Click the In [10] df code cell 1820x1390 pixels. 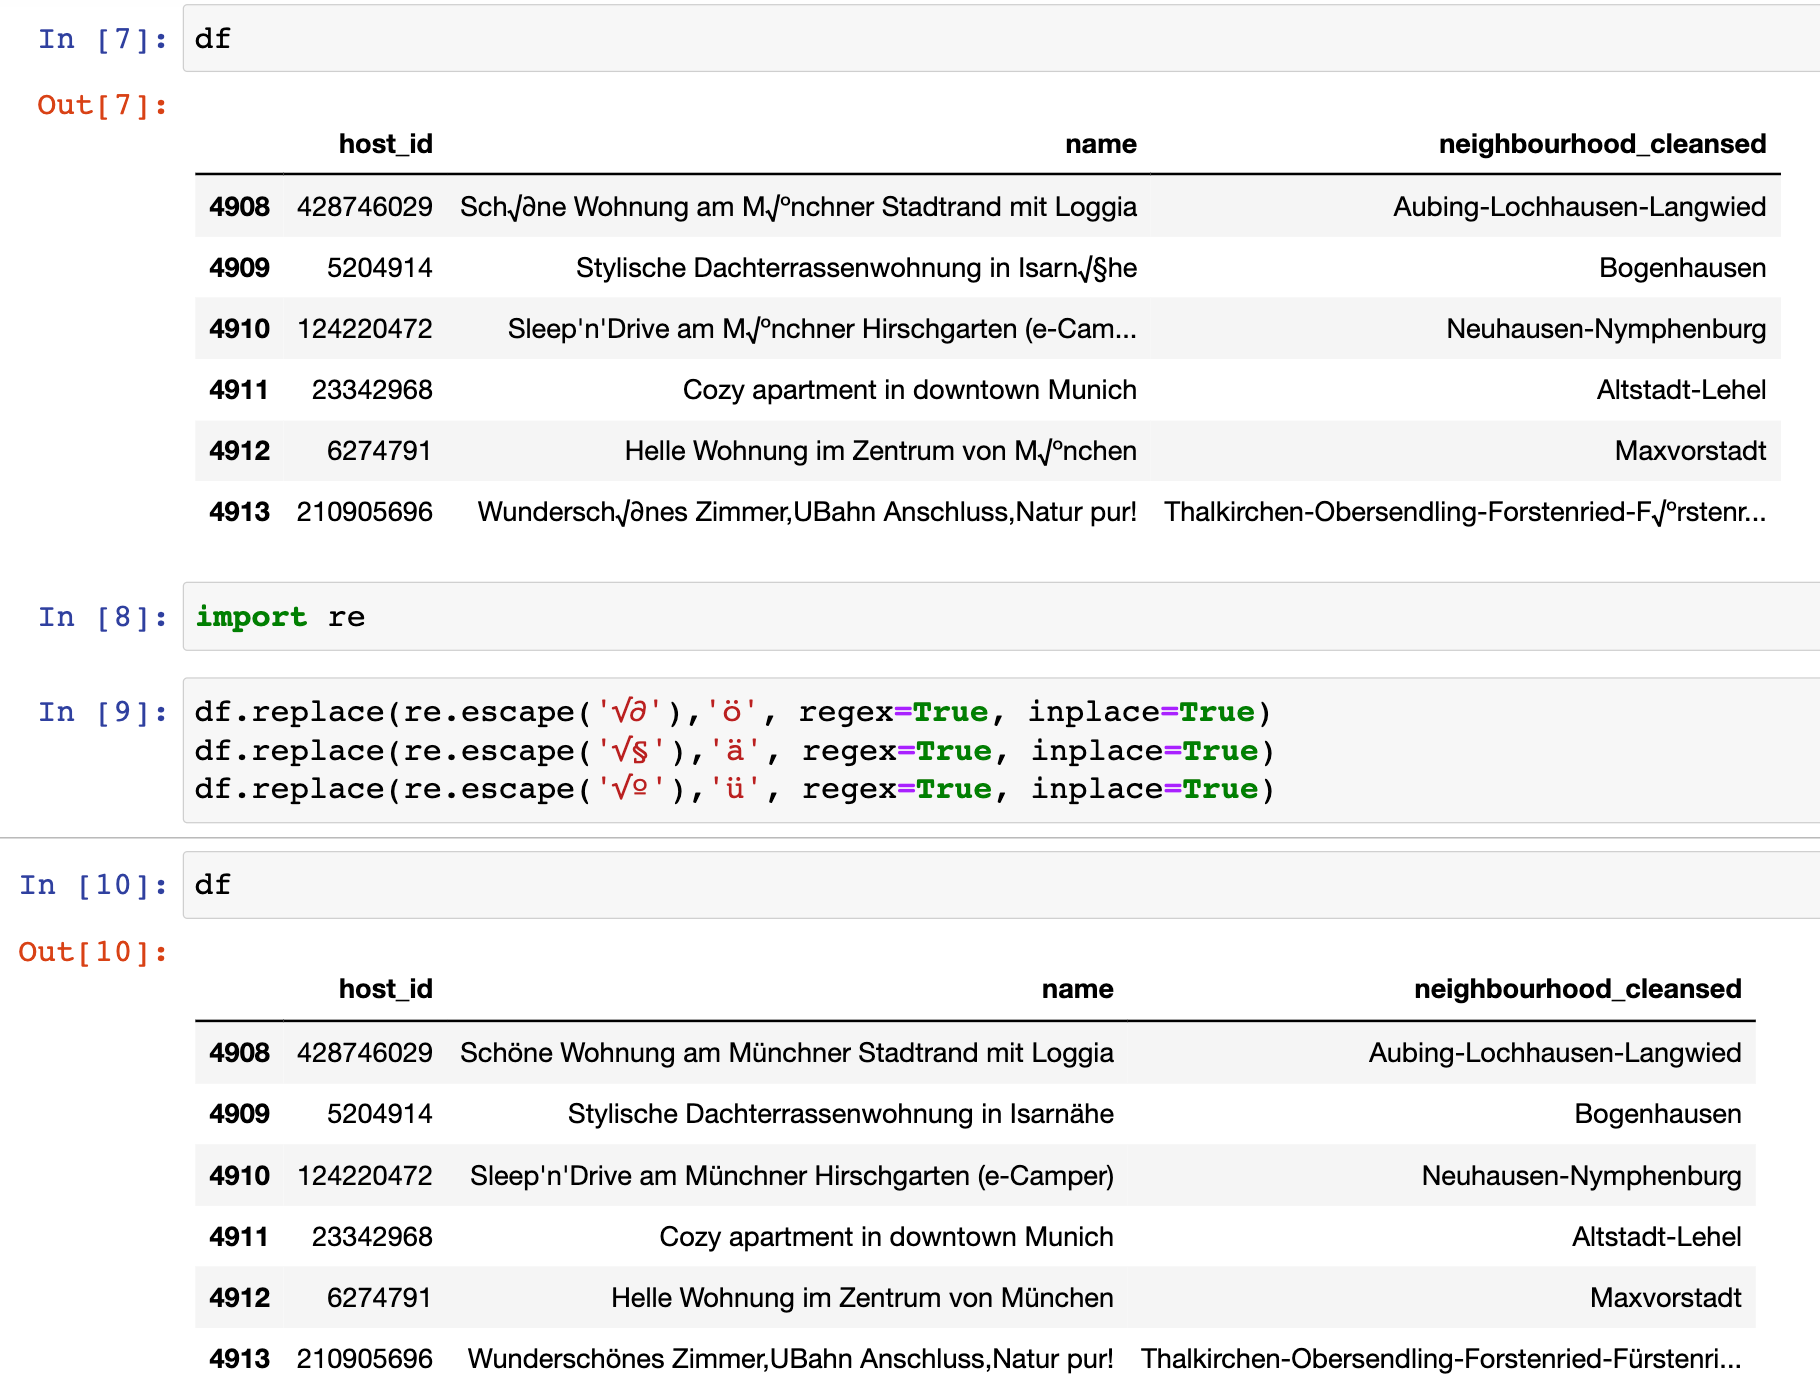[x=1001, y=884]
